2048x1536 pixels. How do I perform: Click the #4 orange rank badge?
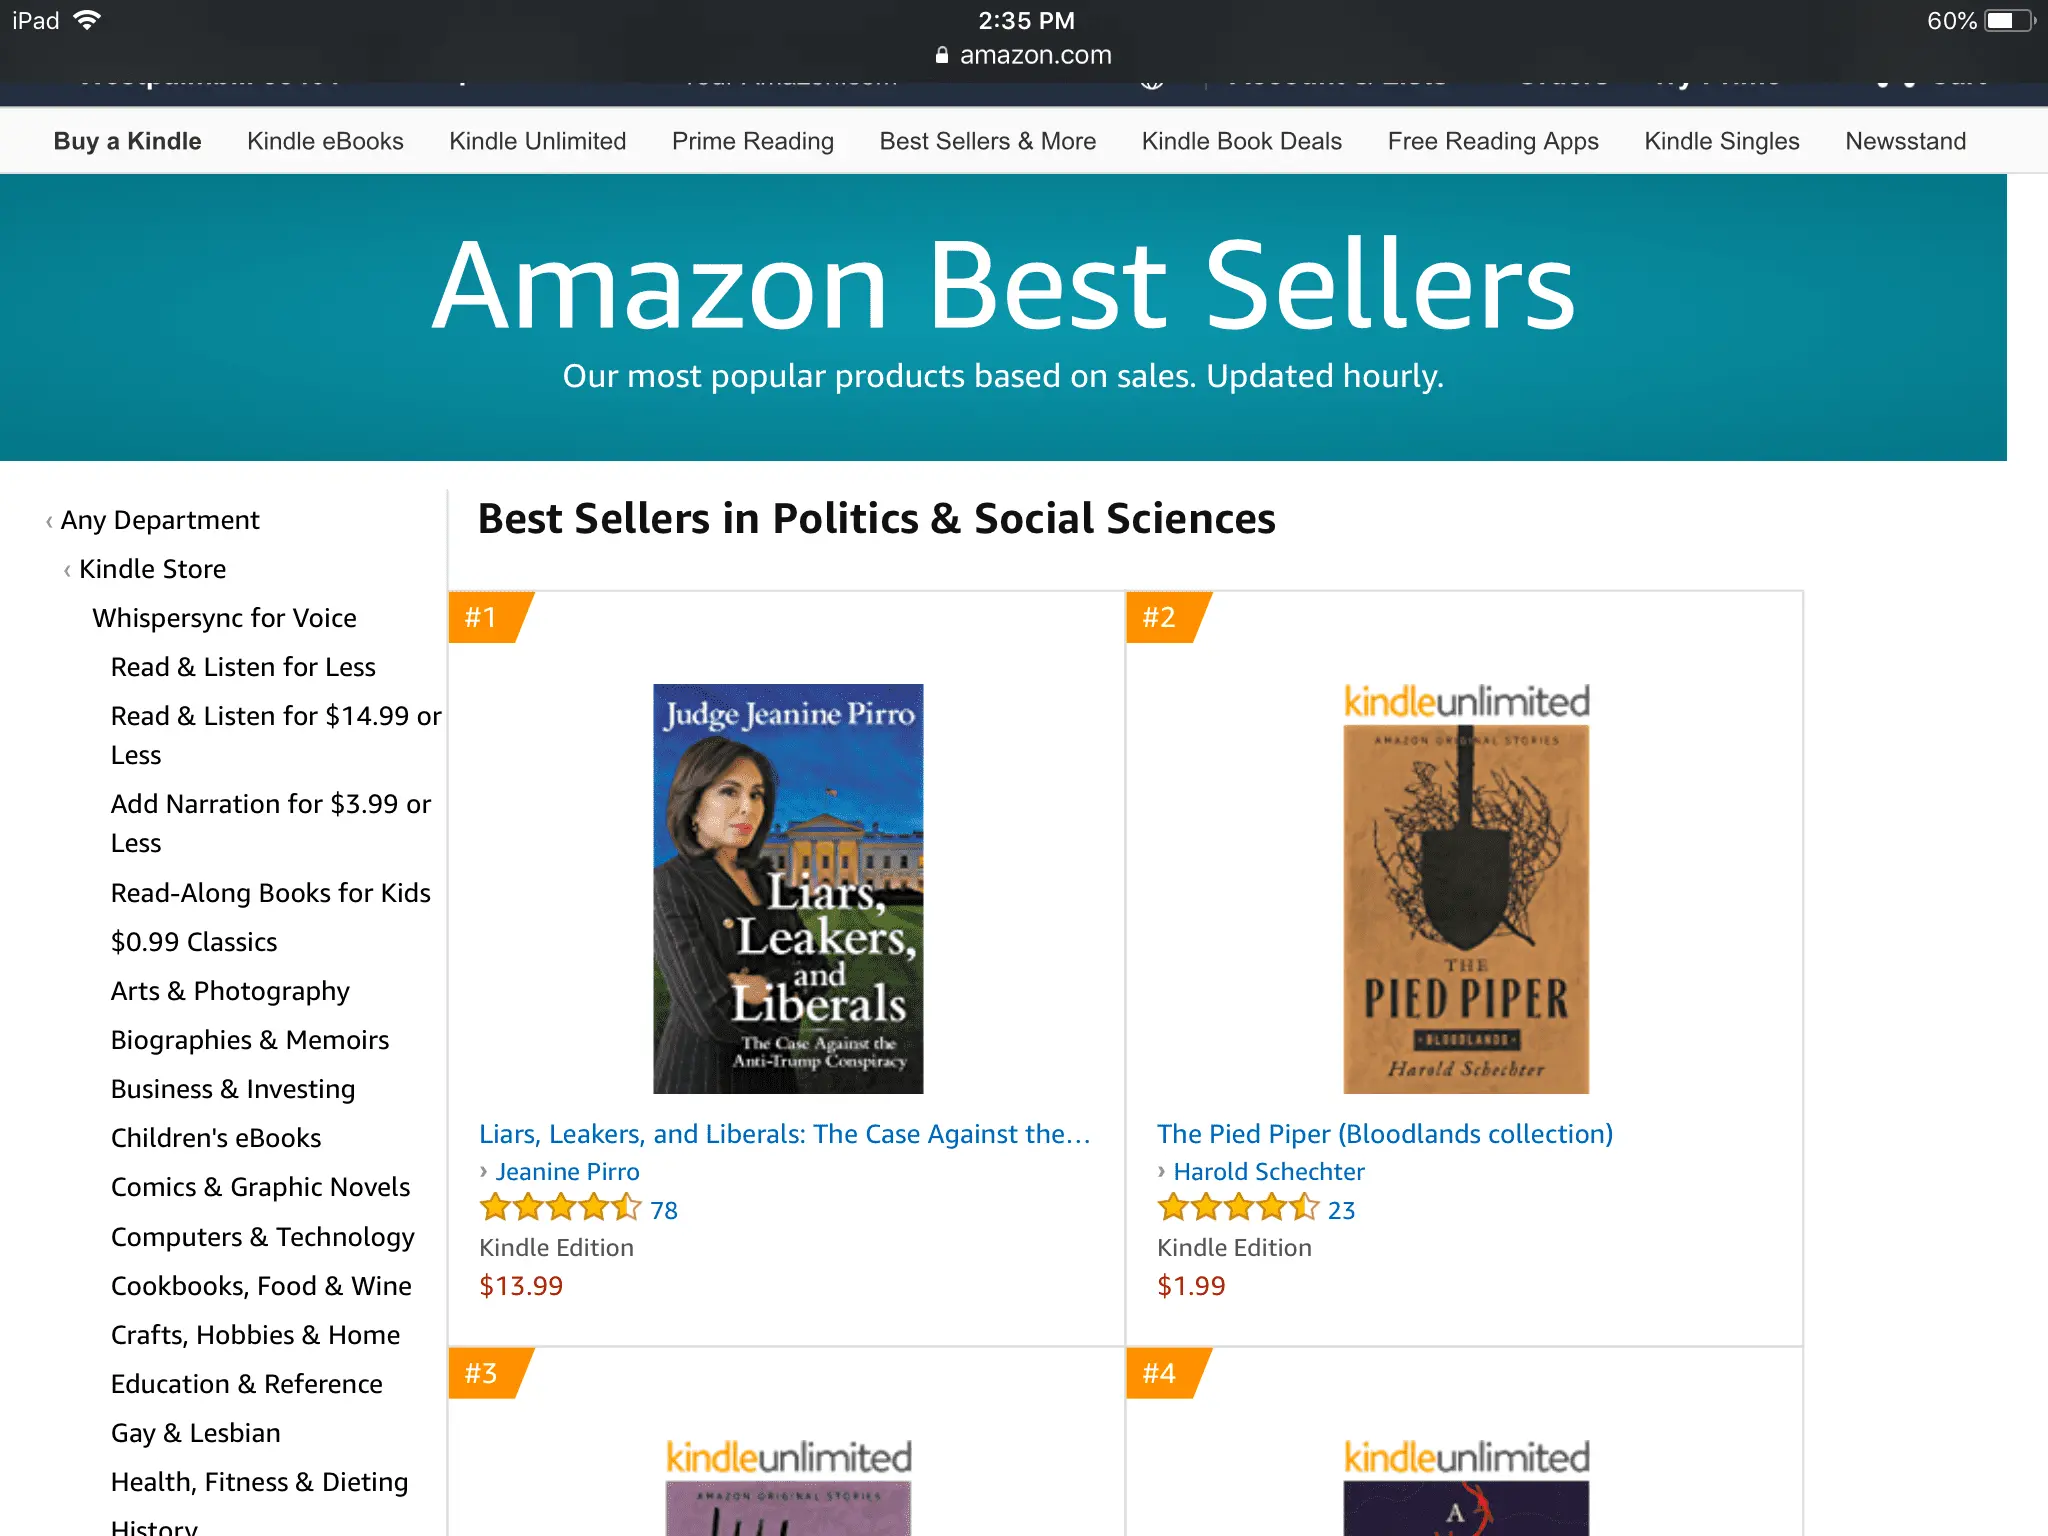click(x=1161, y=1373)
